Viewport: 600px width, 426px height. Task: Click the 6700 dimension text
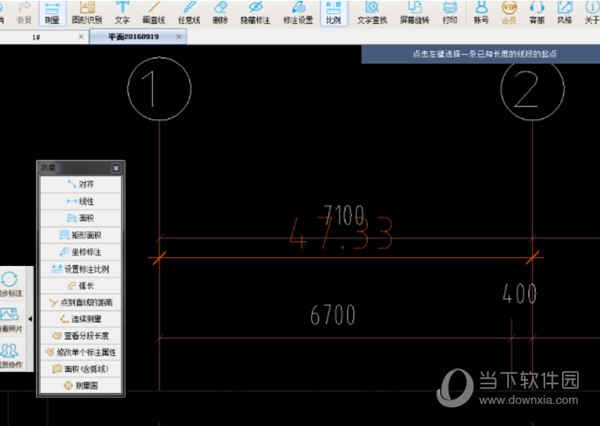point(333,315)
